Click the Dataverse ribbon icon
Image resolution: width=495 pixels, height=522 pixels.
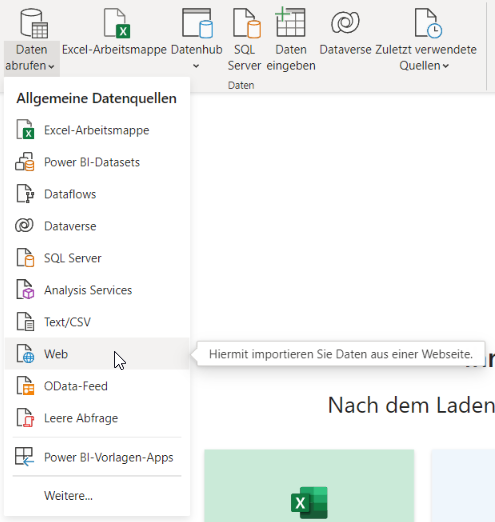tap(345, 23)
